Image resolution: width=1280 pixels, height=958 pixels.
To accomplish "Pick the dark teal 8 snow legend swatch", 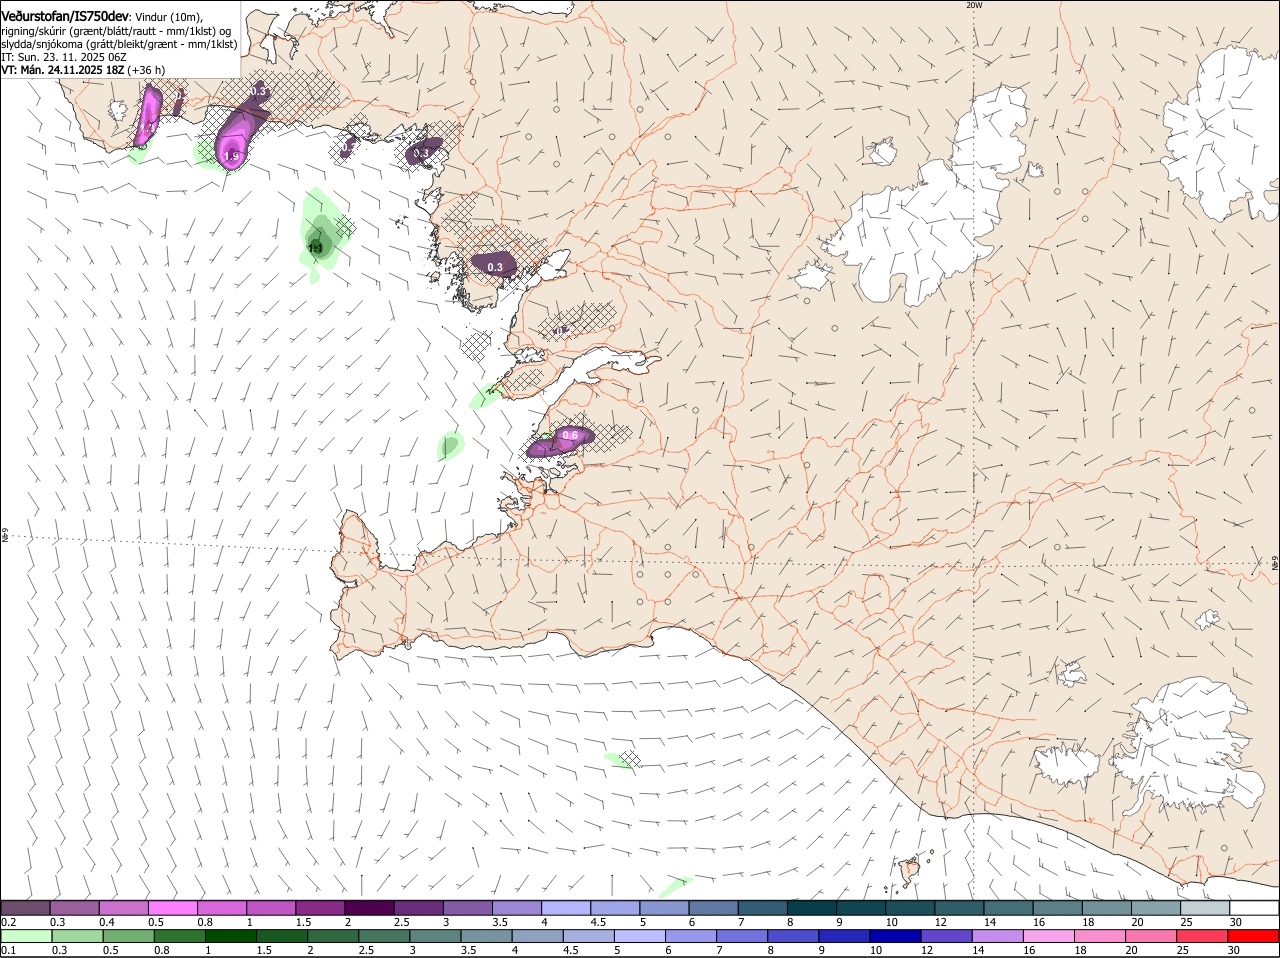I will pyautogui.click(x=812, y=908).
